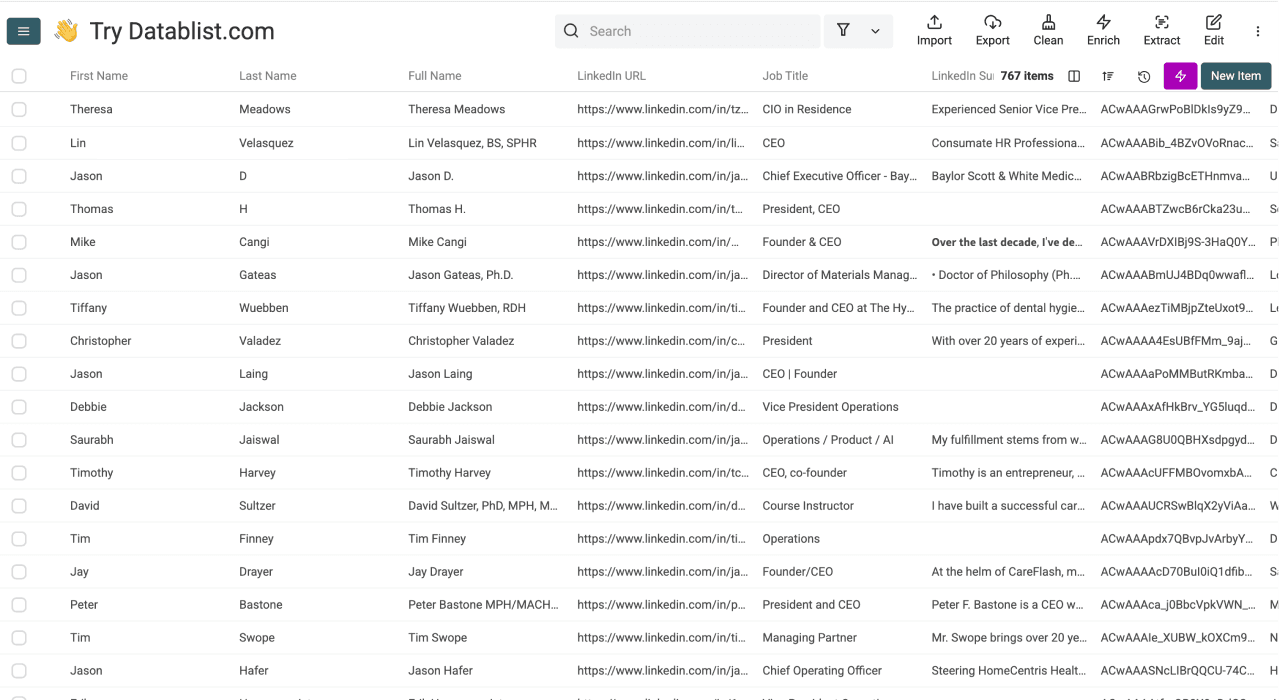Open the version history icon

point(1143,76)
